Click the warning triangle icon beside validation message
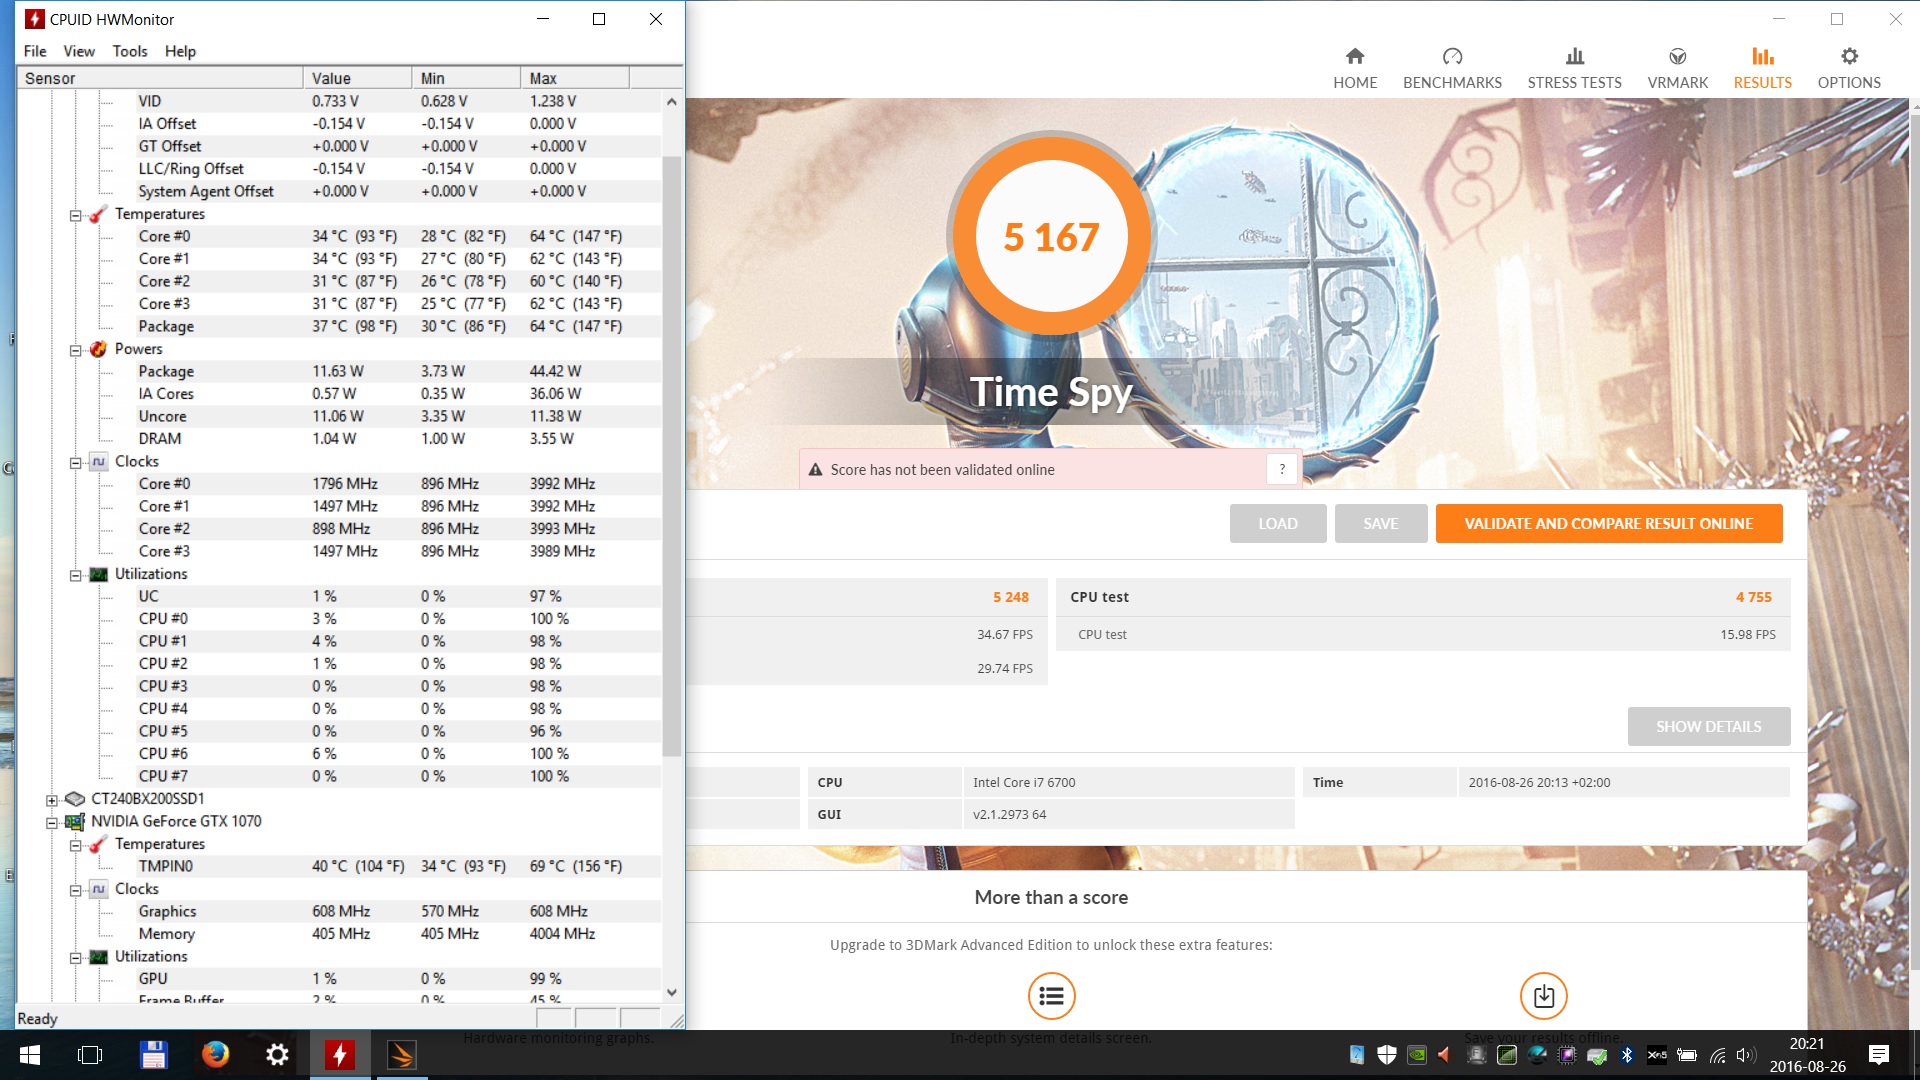Viewport: 1920px width, 1080px height. coord(815,469)
